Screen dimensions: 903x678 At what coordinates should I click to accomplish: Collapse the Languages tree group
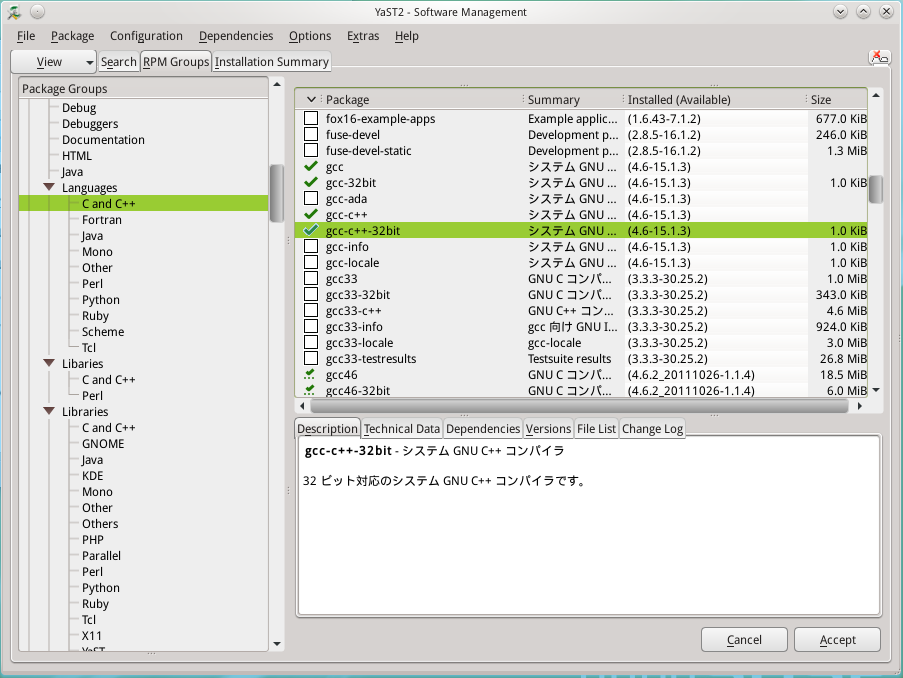(50, 187)
